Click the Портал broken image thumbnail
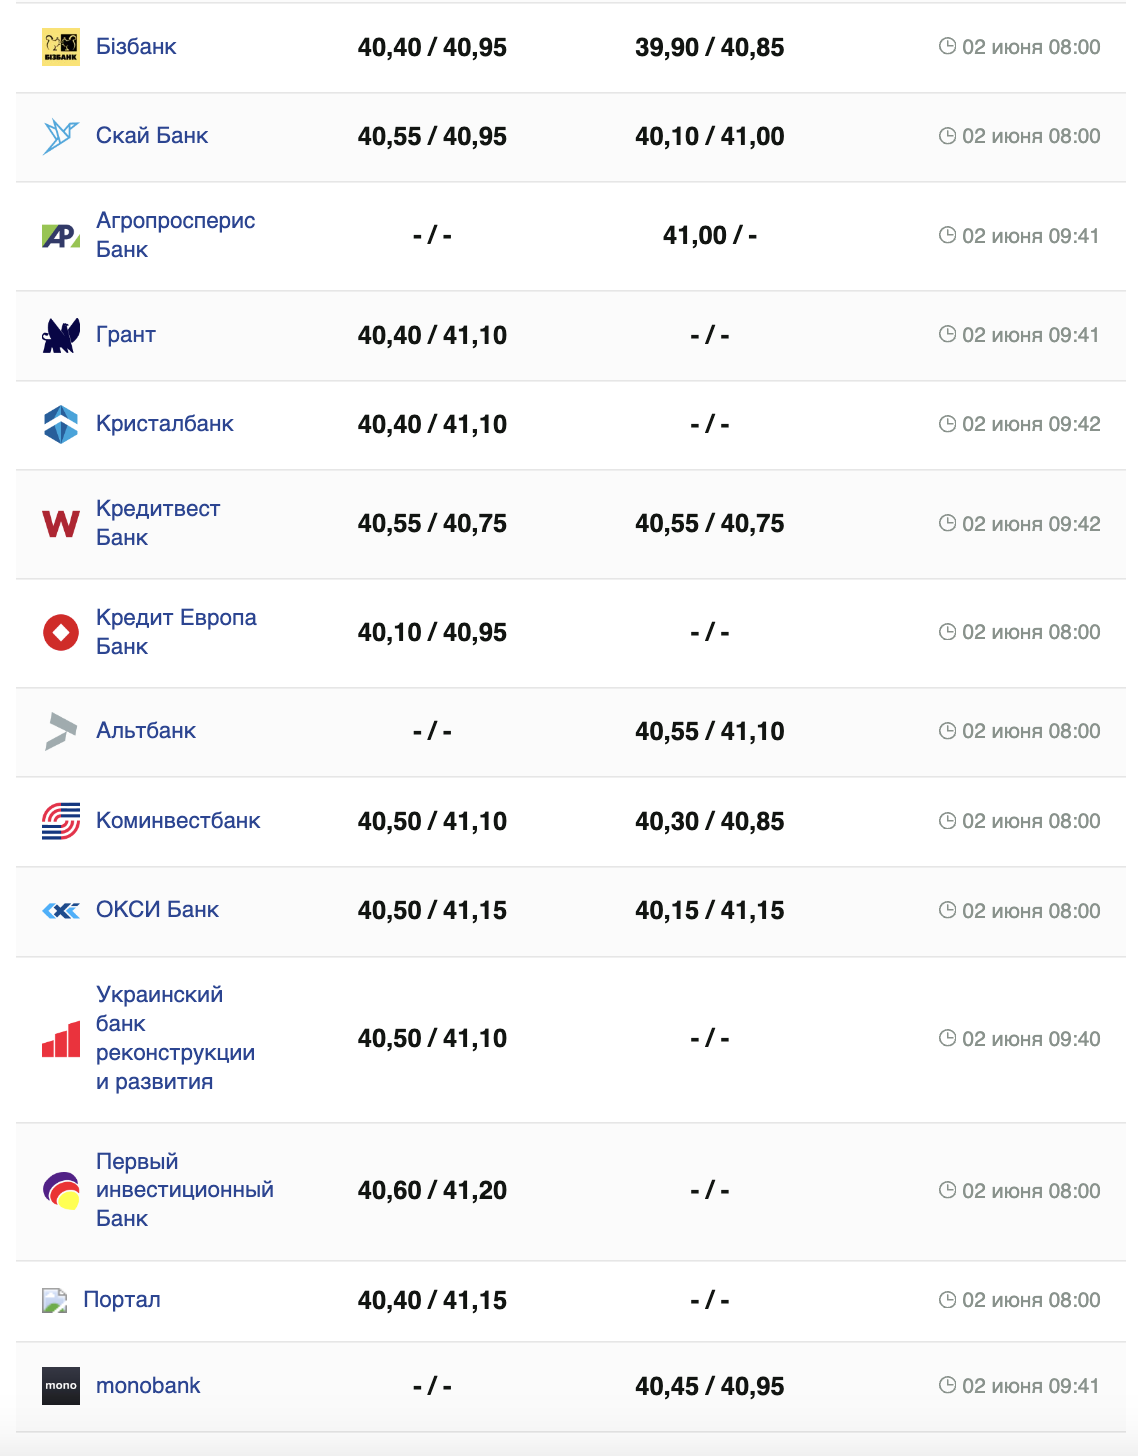The width and height of the screenshot is (1138, 1456). click(54, 1300)
